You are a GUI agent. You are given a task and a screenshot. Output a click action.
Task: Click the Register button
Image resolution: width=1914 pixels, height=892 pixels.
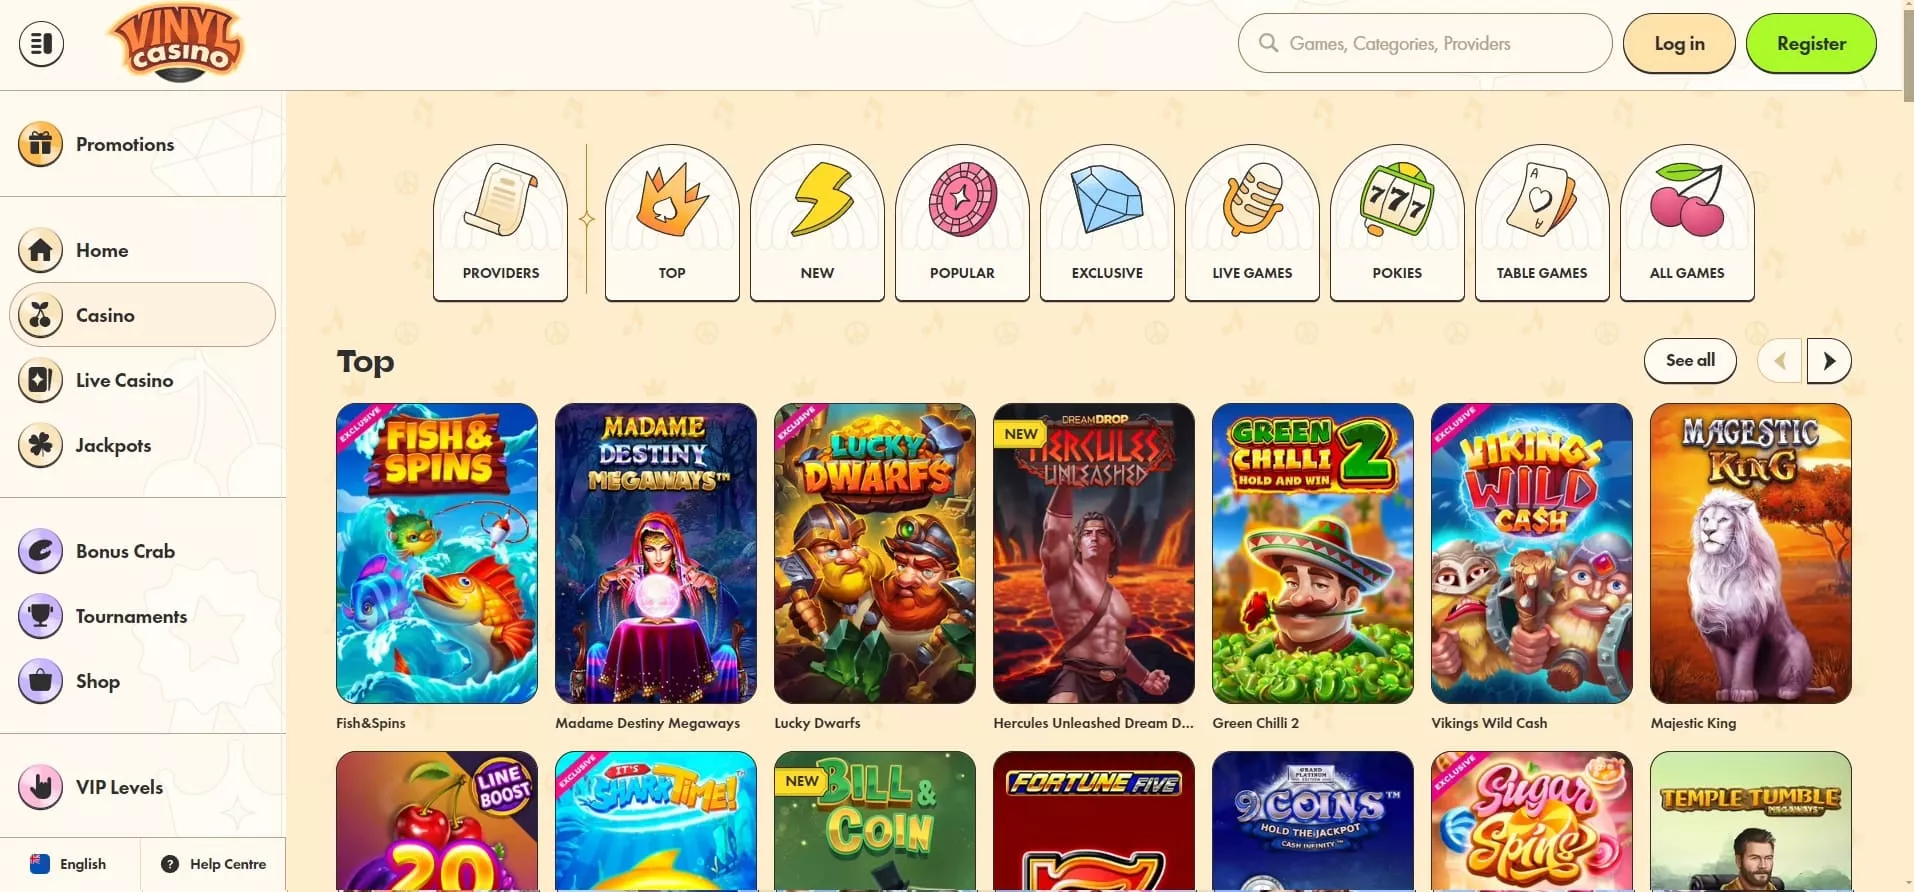[x=1811, y=43]
